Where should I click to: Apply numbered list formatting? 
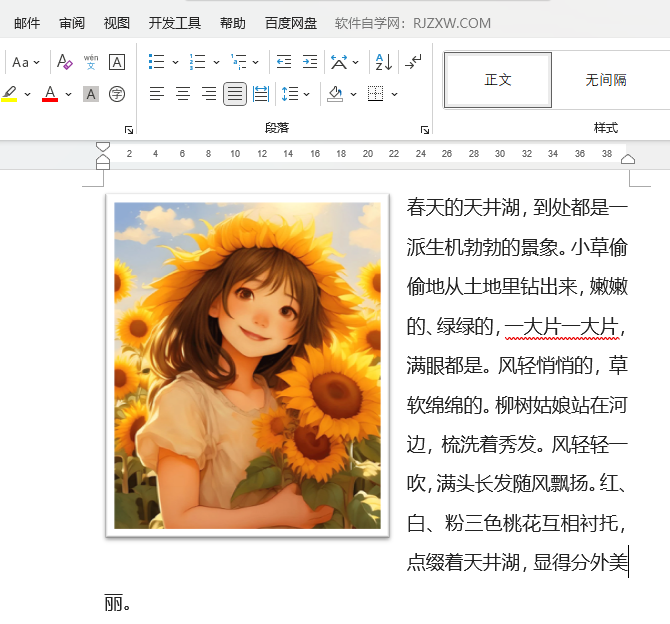click(197, 62)
